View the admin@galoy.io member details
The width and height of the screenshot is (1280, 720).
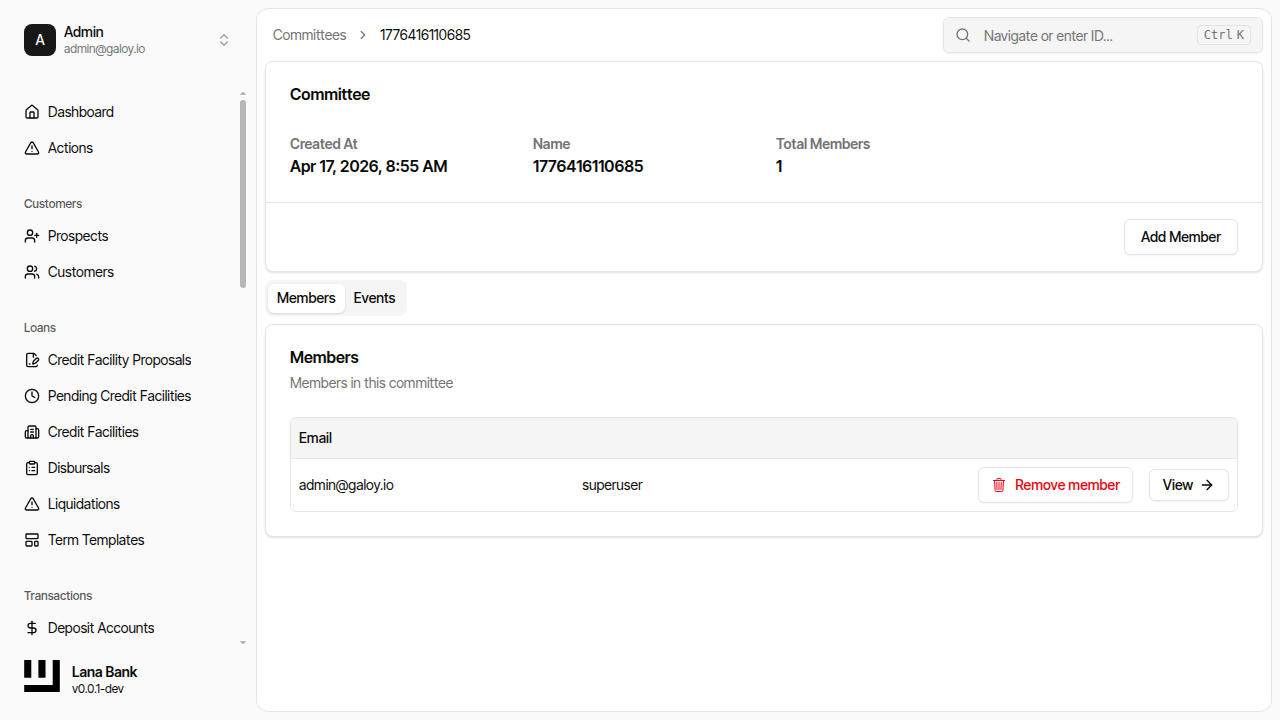click(x=1188, y=484)
